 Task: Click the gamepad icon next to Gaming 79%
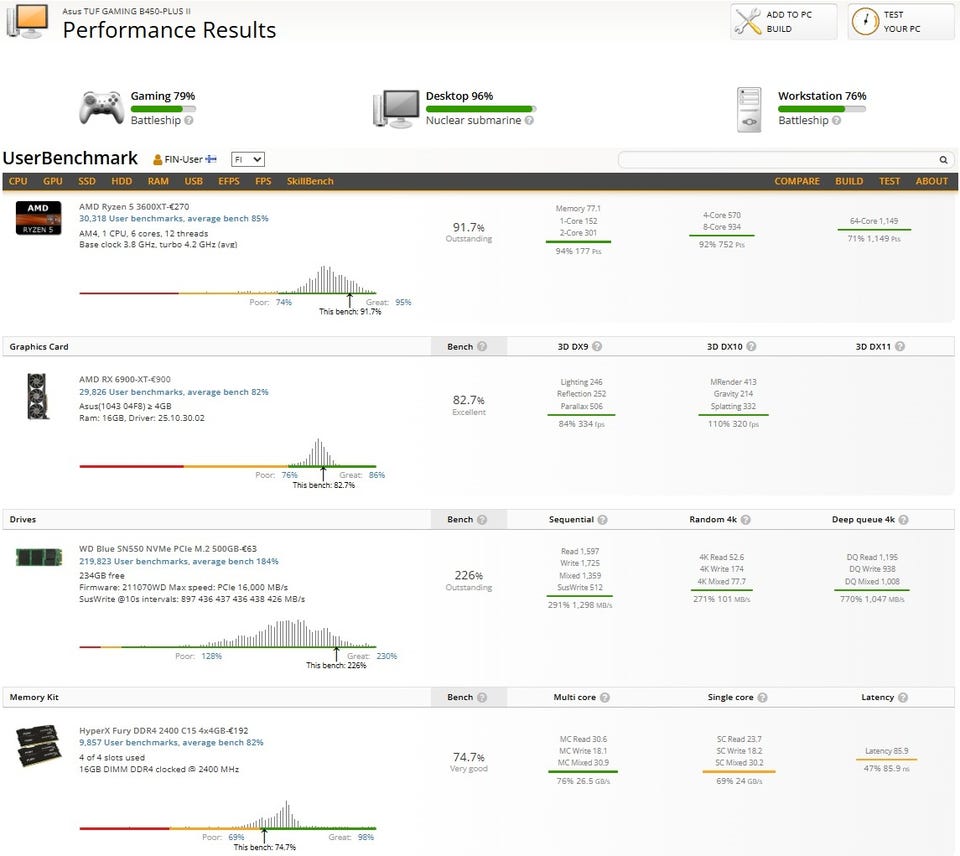pyautogui.click(x=102, y=108)
